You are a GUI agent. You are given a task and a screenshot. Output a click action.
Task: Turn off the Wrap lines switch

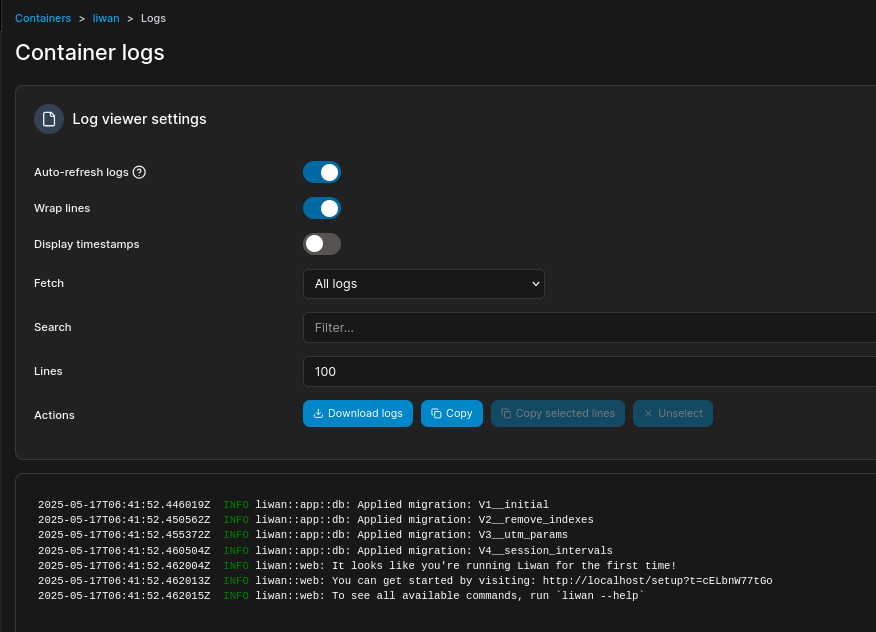click(x=322, y=208)
